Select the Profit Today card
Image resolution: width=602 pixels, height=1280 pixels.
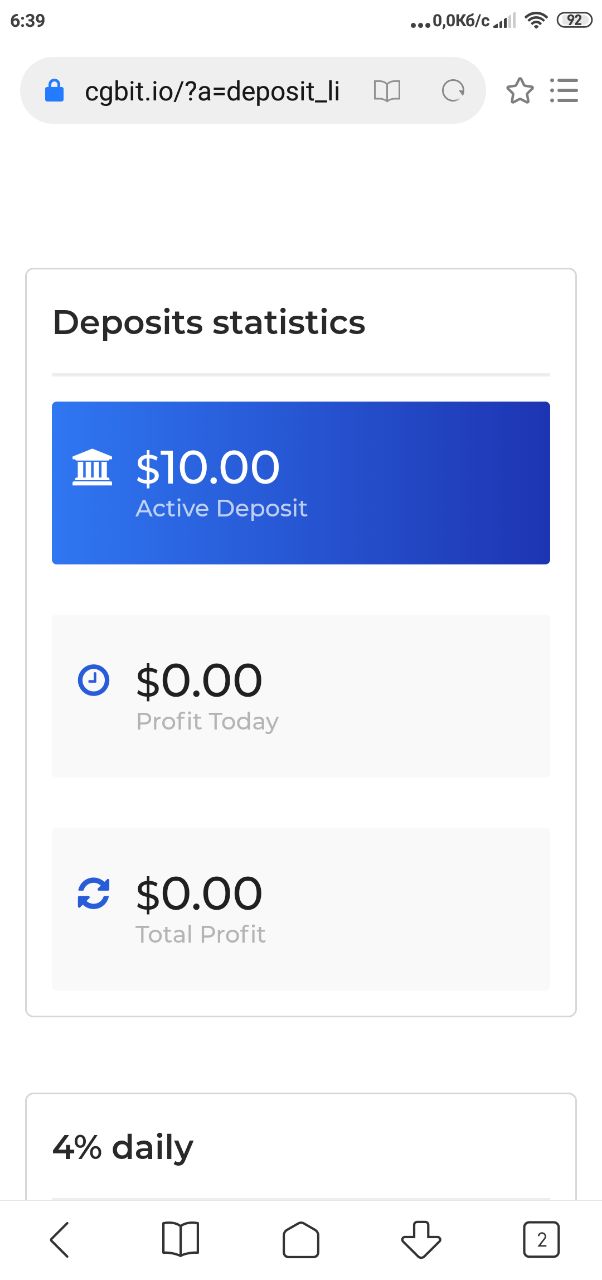coord(301,696)
